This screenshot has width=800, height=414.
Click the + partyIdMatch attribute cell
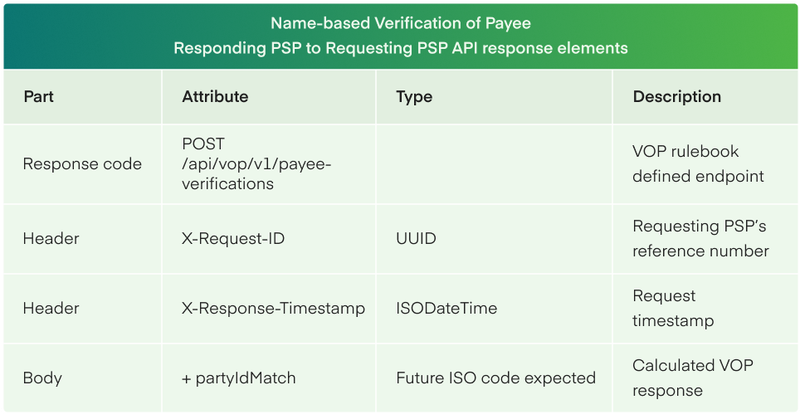(x=269, y=378)
